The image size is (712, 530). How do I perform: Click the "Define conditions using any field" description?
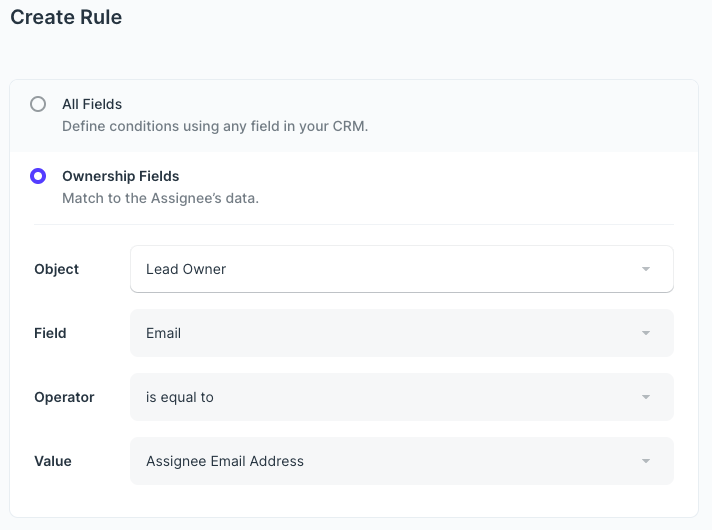coord(215,127)
